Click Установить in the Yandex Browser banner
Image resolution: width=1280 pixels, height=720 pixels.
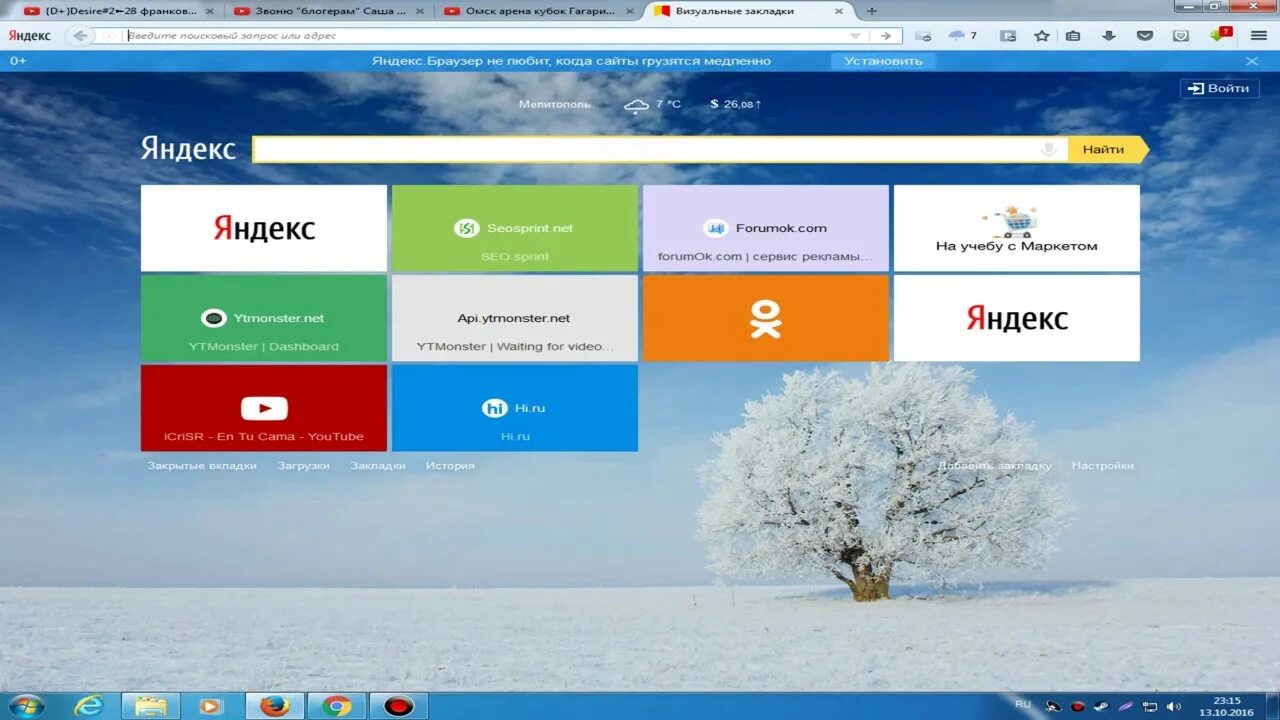click(x=883, y=60)
